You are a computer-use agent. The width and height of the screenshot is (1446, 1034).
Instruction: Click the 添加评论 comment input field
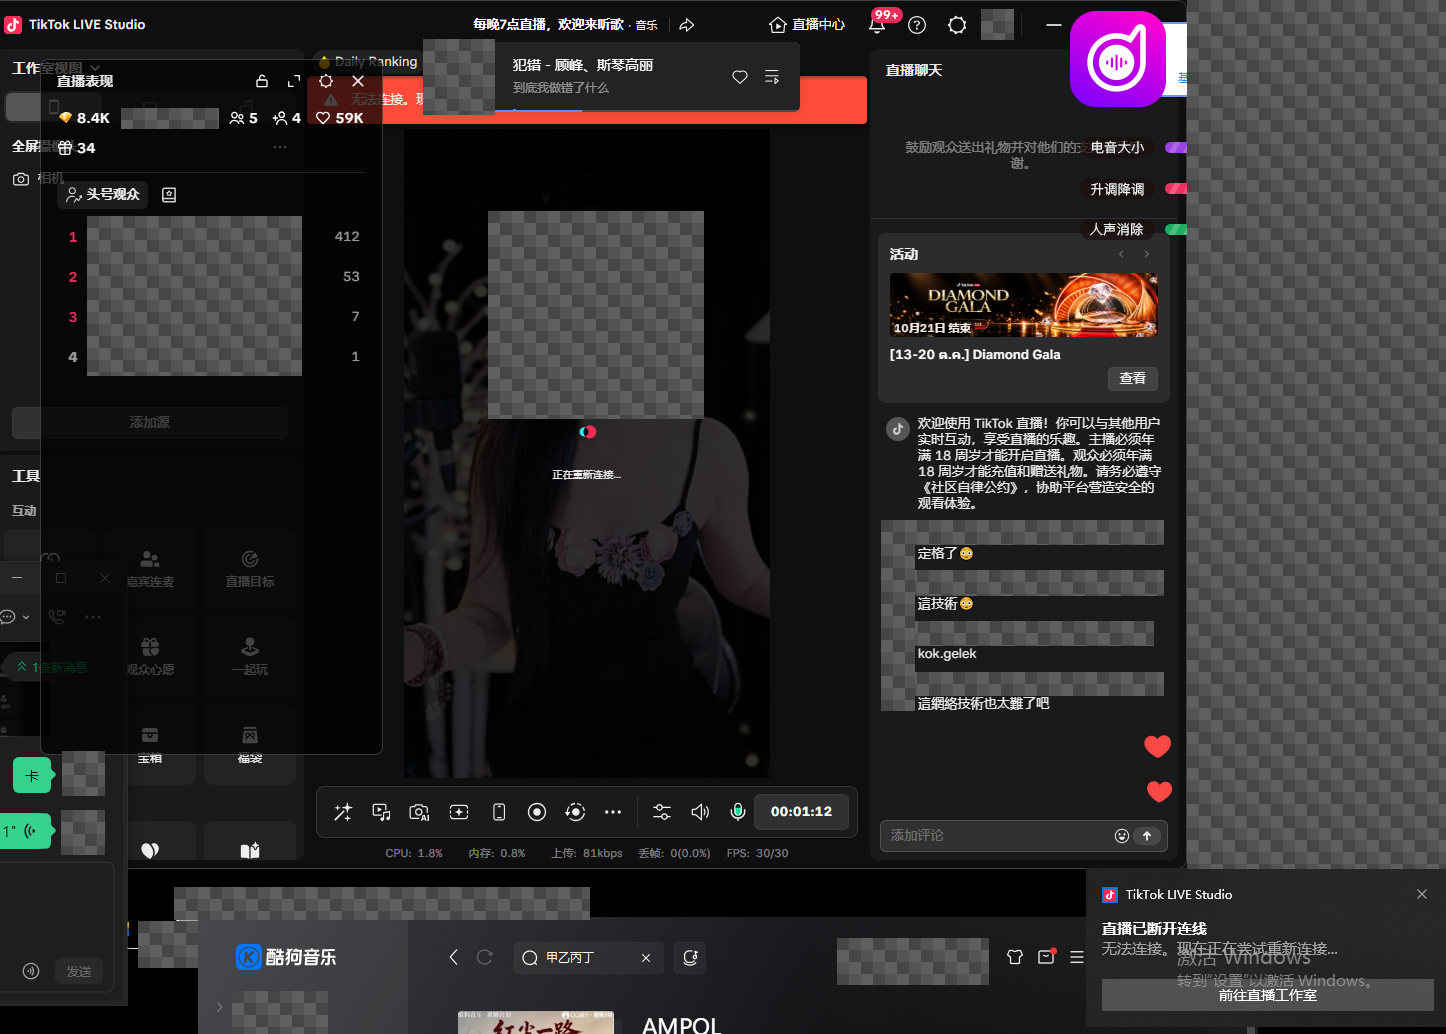pyautogui.click(x=995, y=836)
